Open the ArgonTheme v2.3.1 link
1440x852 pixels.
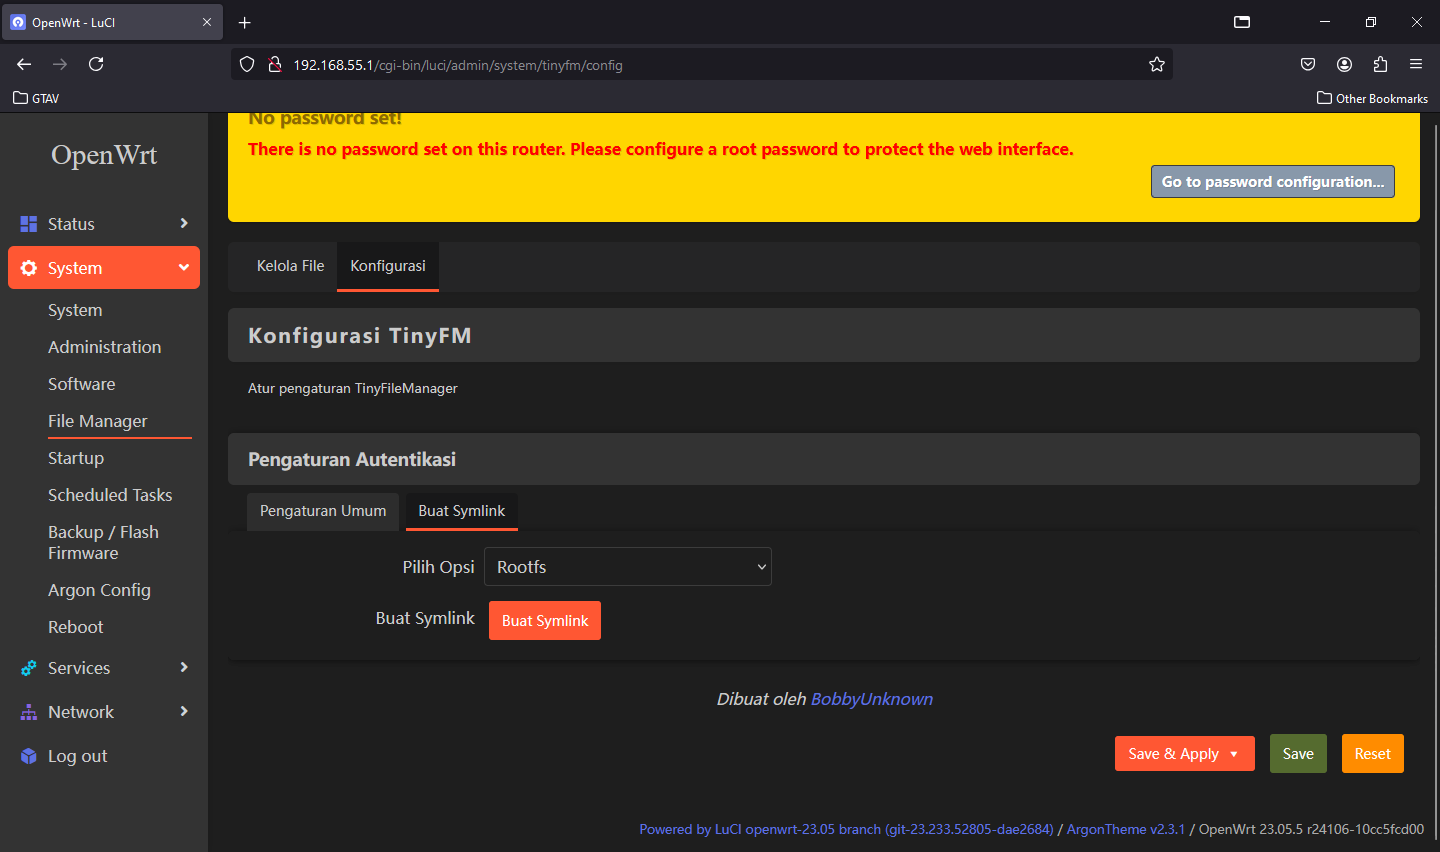point(1126,829)
